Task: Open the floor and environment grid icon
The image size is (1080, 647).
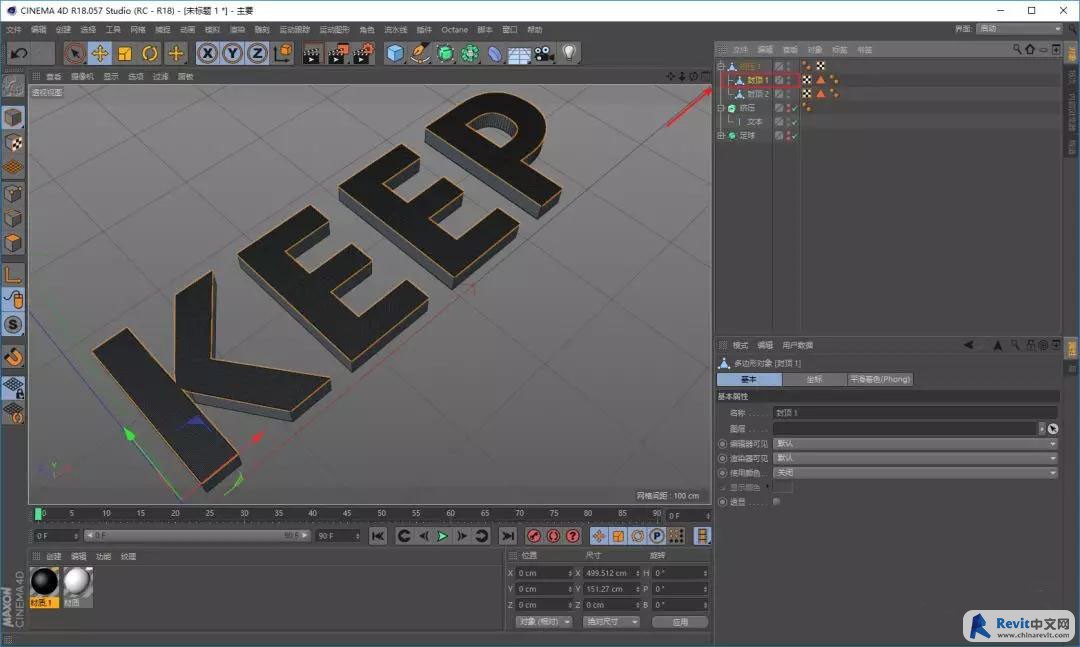Action: click(x=519, y=54)
